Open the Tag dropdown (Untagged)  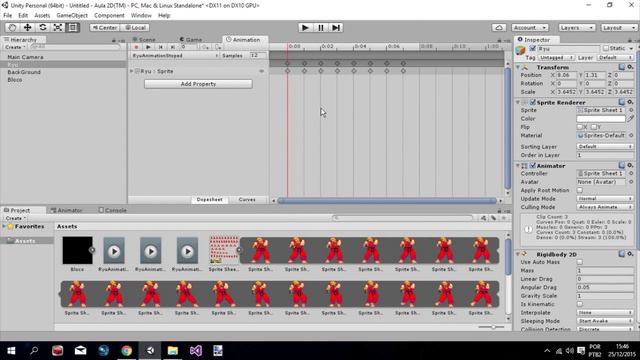pos(556,58)
